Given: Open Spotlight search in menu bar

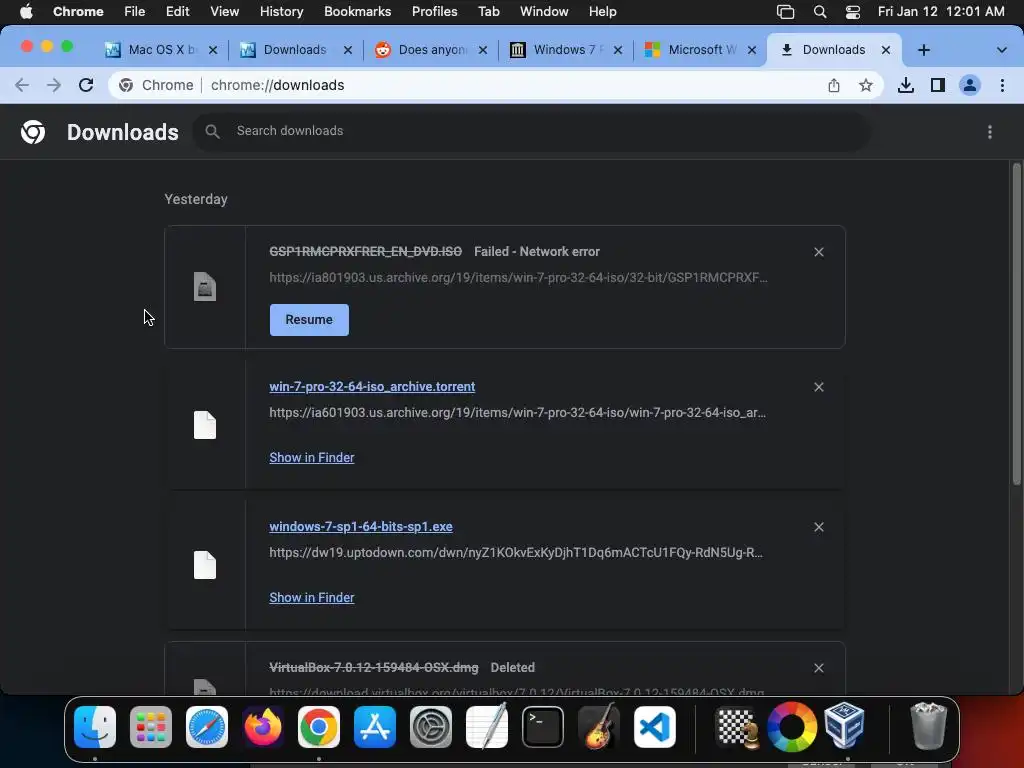Looking at the screenshot, I should click(820, 12).
